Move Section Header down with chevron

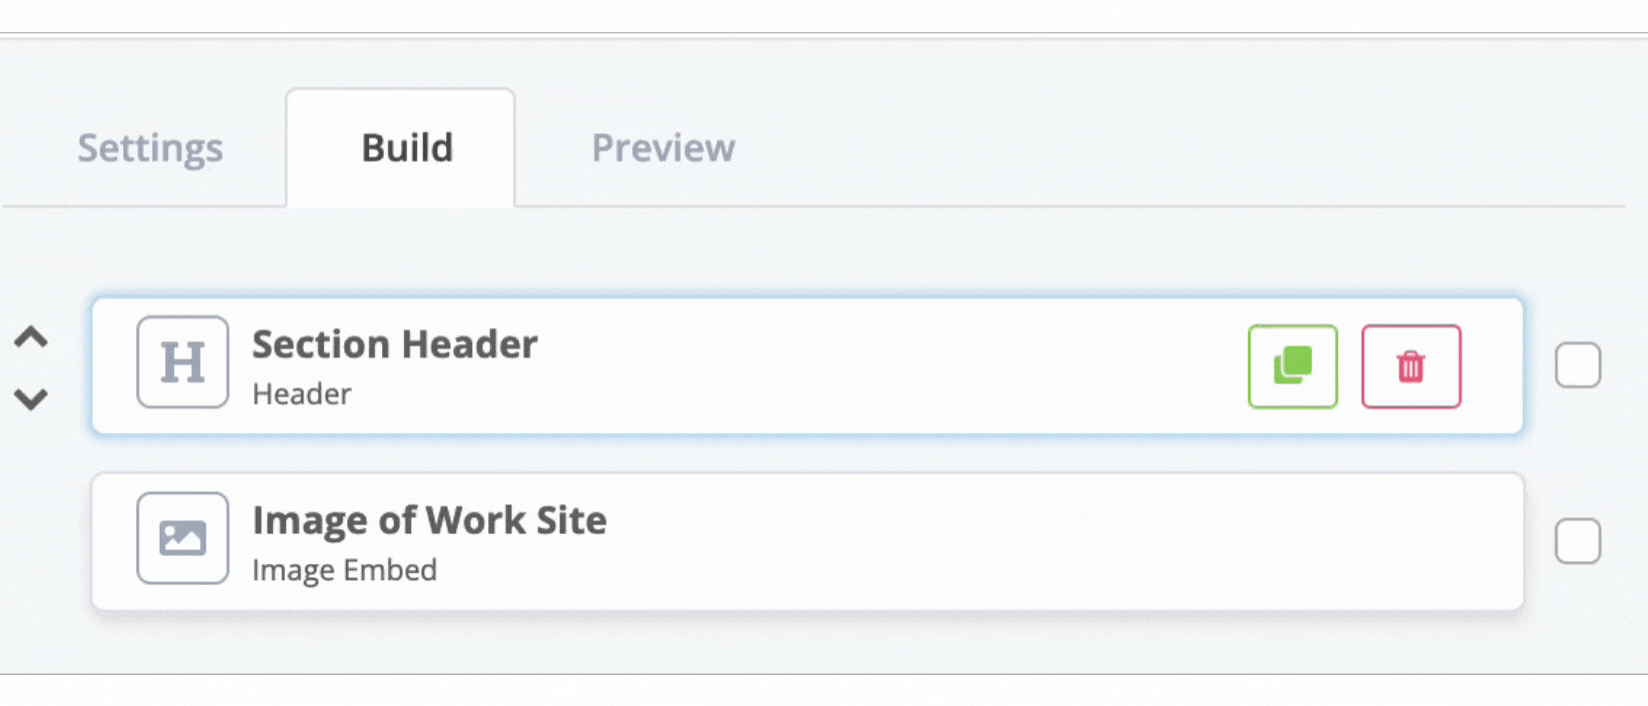pyautogui.click(x=31, y=399)
